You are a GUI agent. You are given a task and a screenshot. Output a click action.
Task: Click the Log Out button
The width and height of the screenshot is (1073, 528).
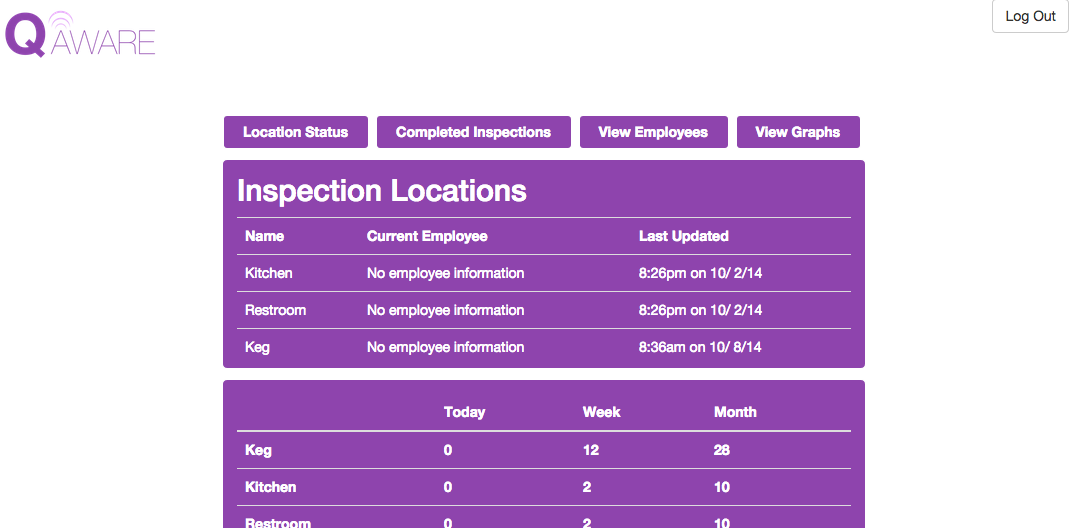(1030, 16)
